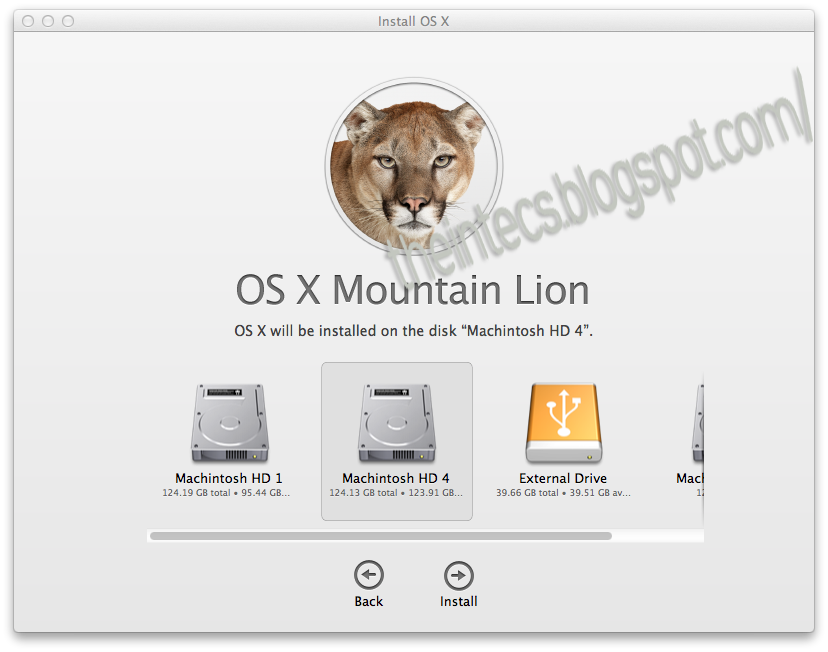Close the Install OS X window
Screen dimensions: 828x652
28,21
